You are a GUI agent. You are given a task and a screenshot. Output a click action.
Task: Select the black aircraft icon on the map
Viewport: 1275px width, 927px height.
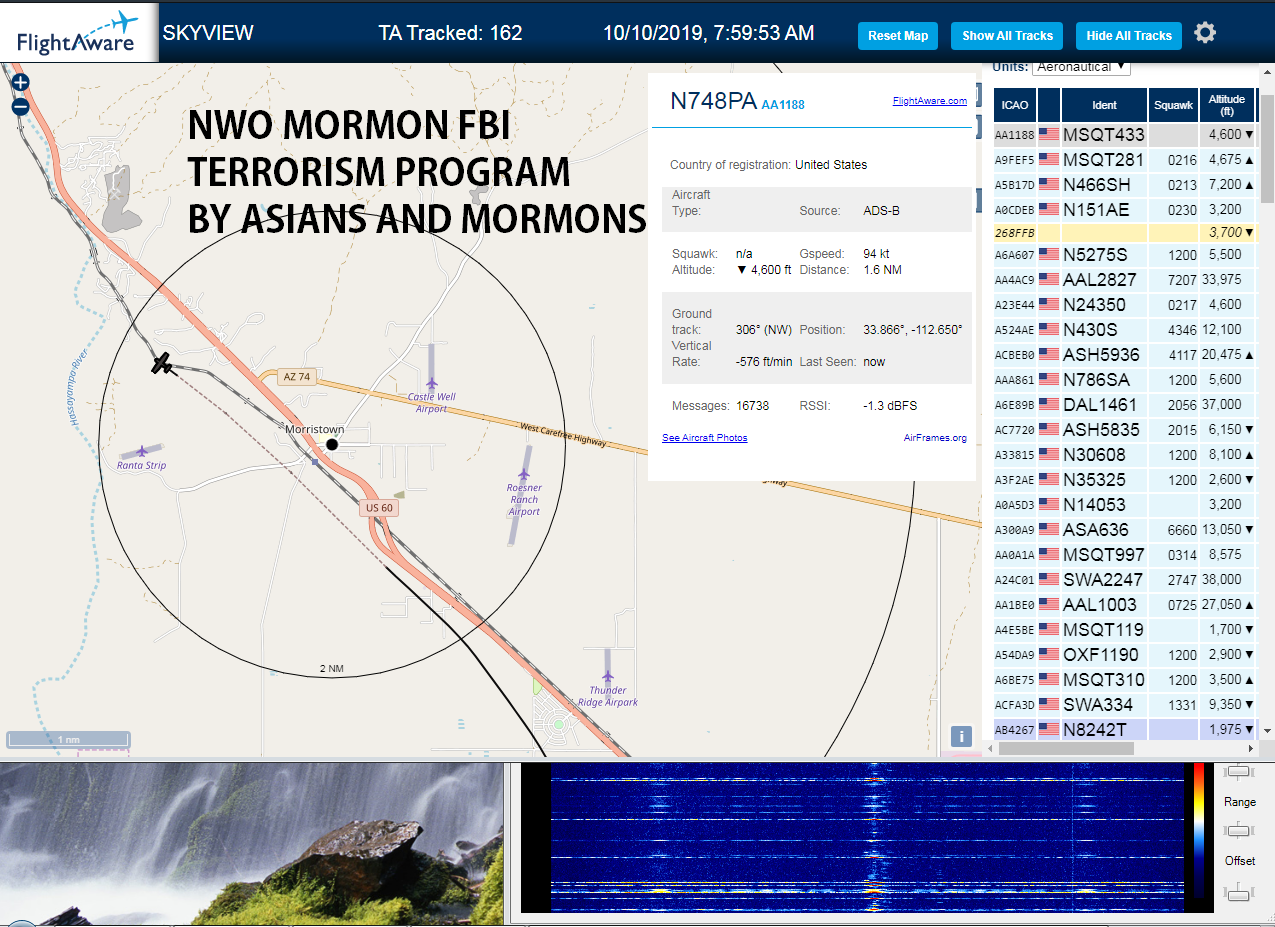[162, 363]
